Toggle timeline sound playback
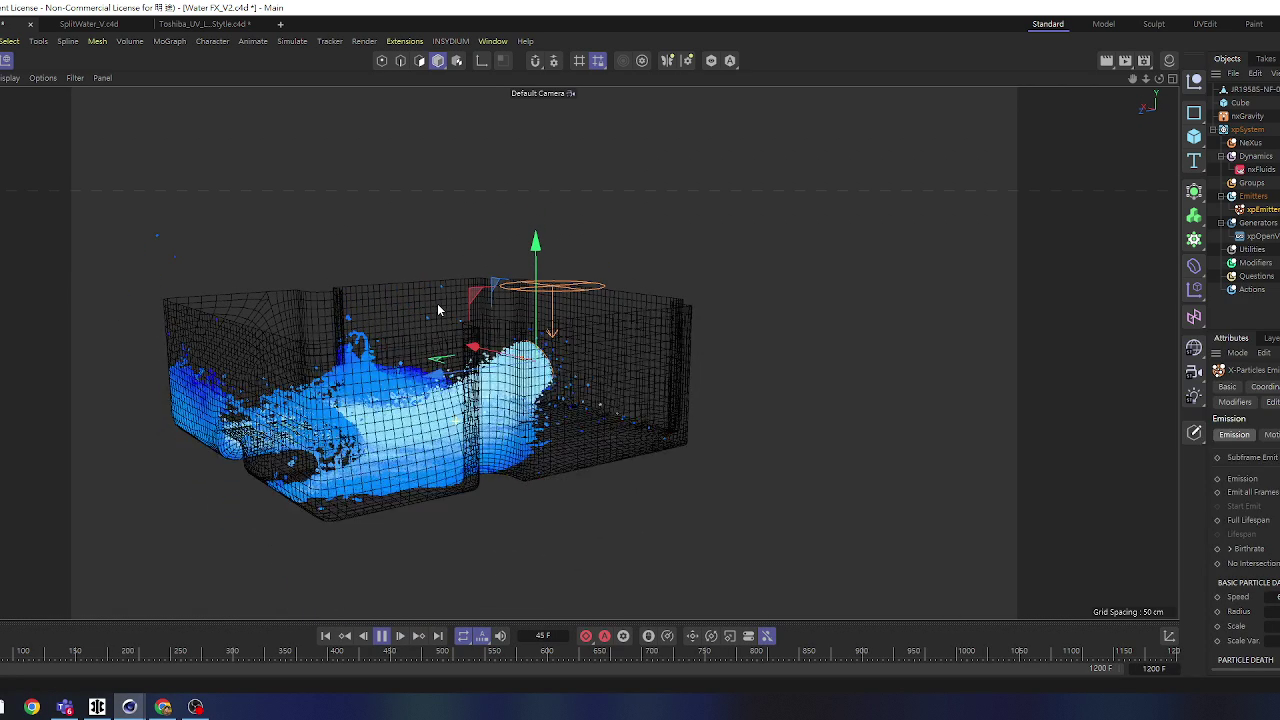 coord(500,636)
